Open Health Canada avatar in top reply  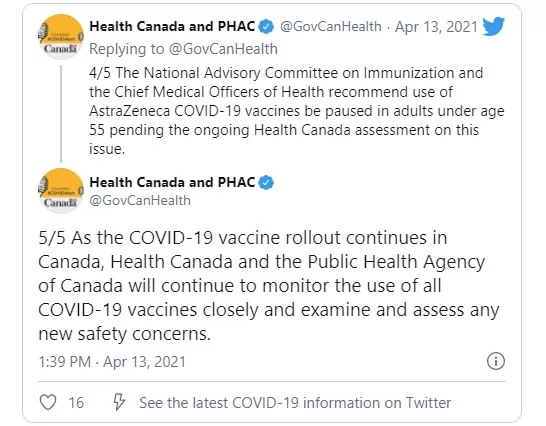[x=61, y=37]
